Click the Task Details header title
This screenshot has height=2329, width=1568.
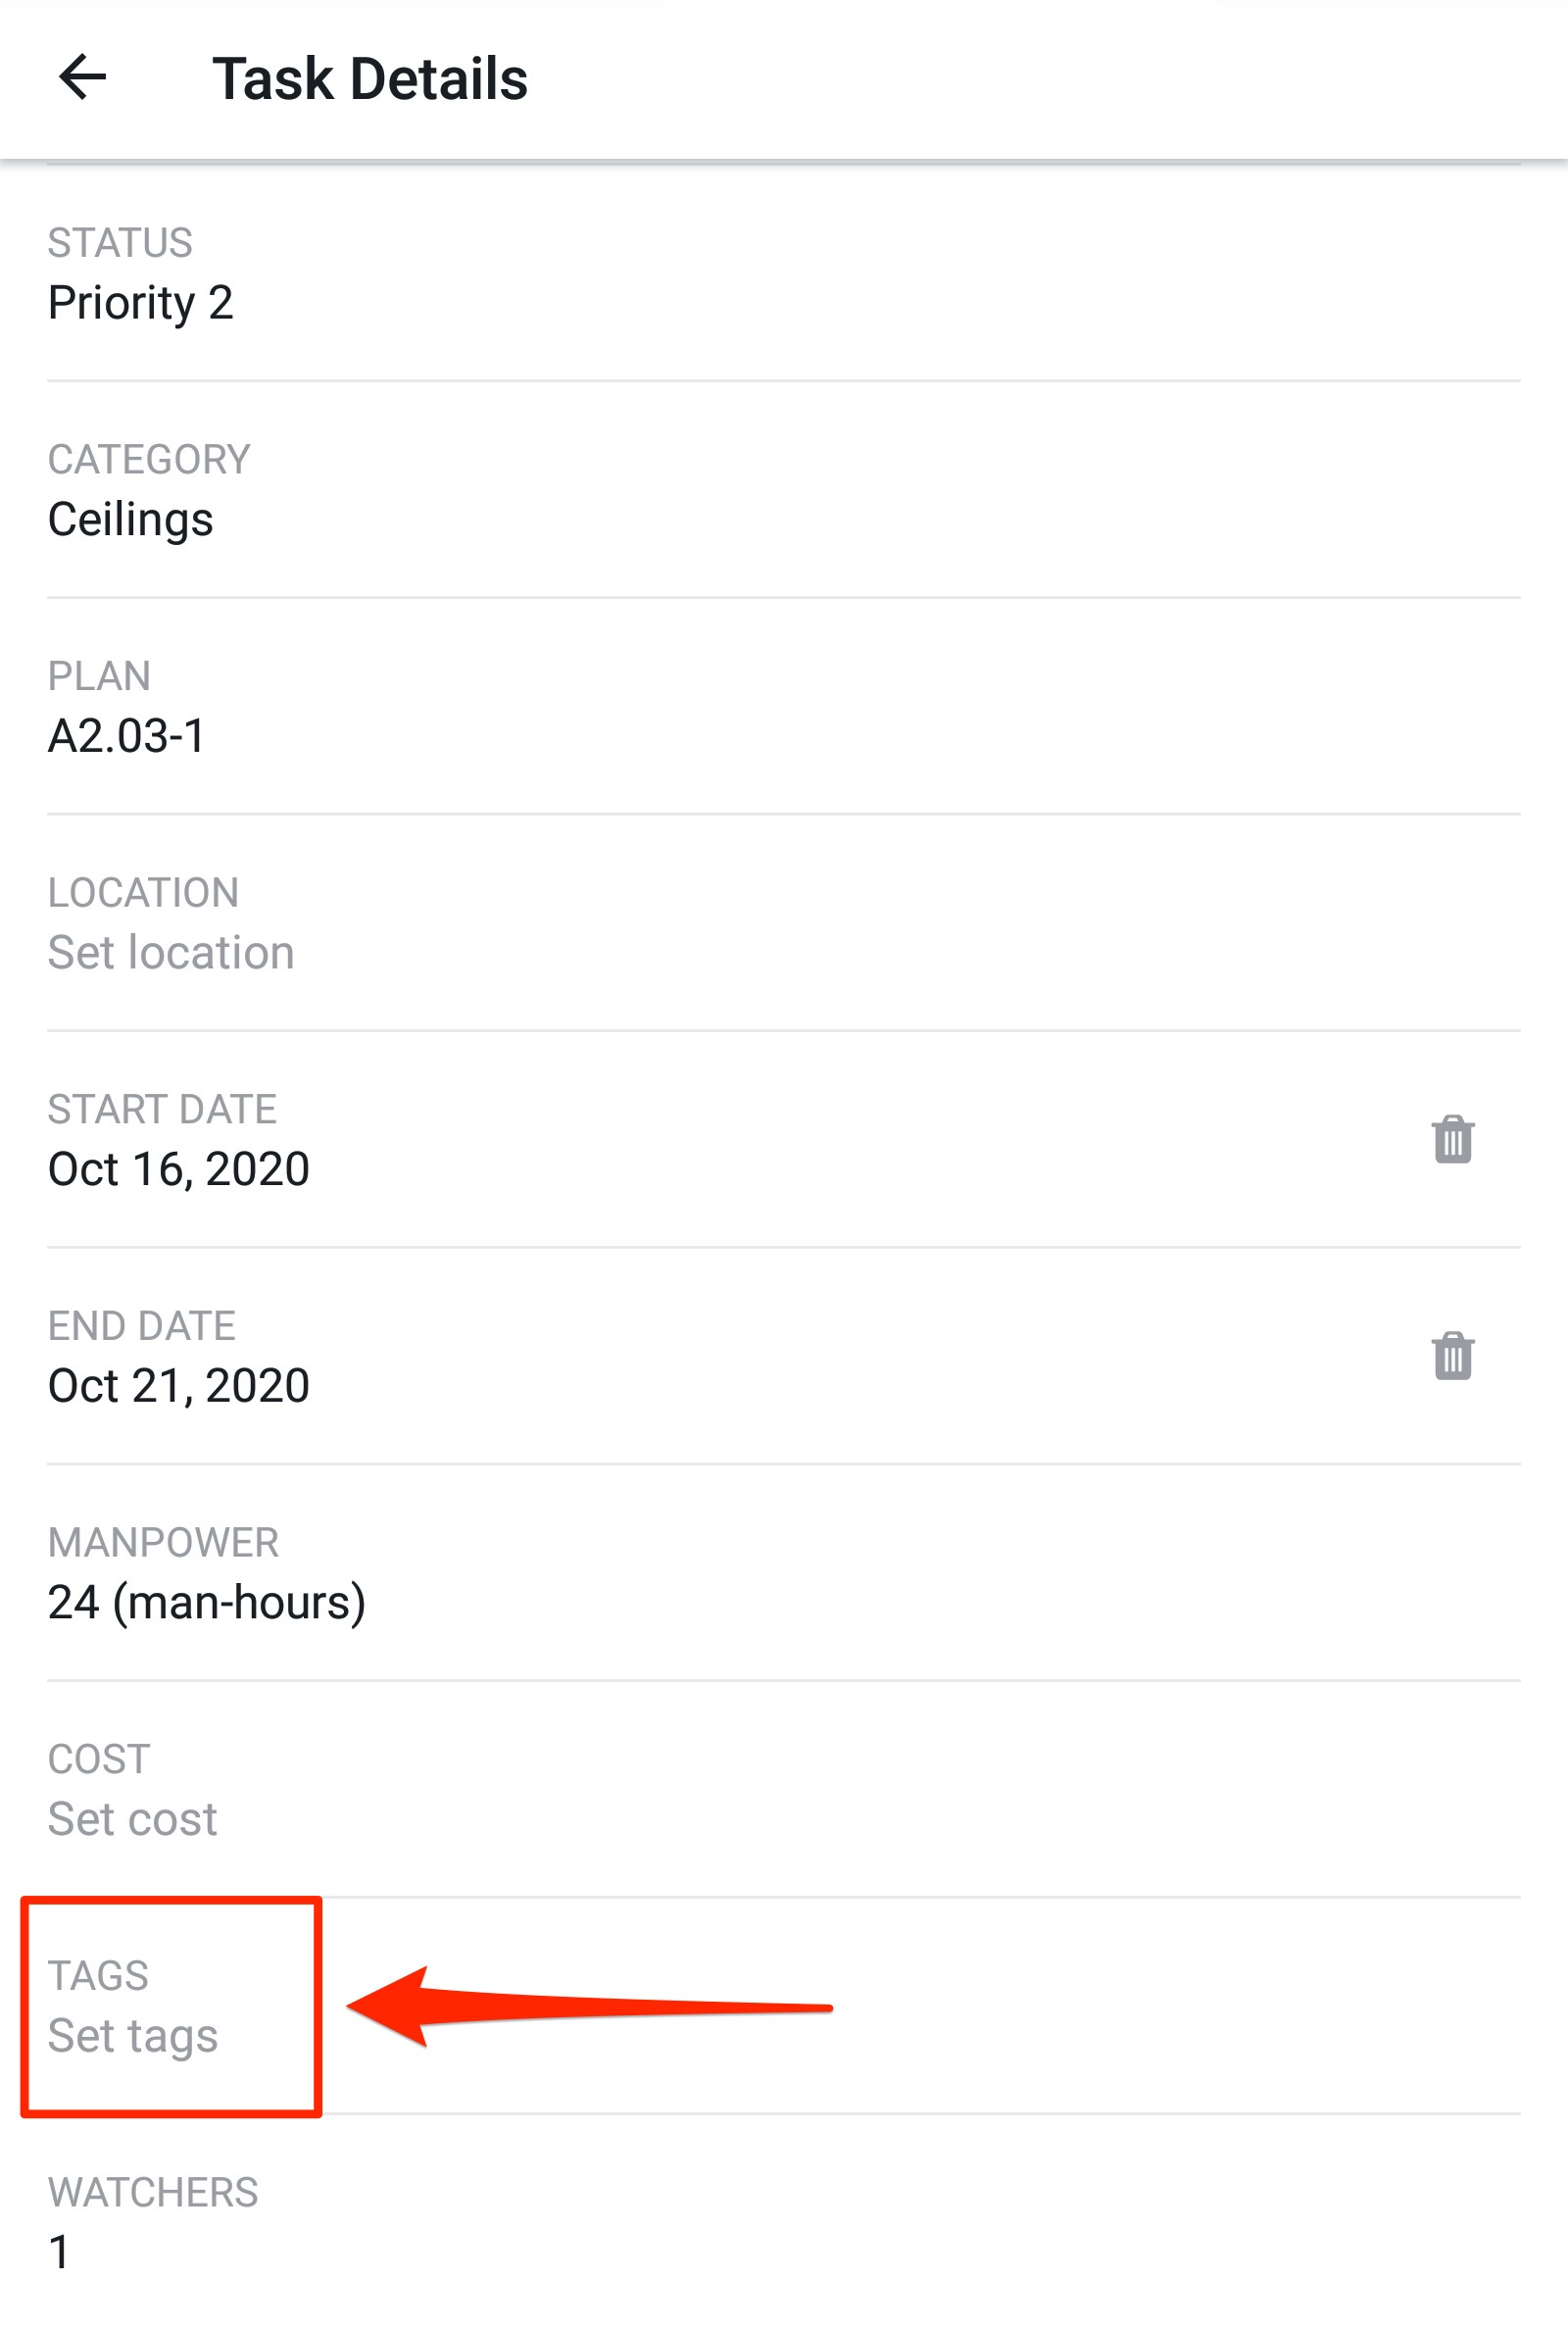tap(370, 79)
